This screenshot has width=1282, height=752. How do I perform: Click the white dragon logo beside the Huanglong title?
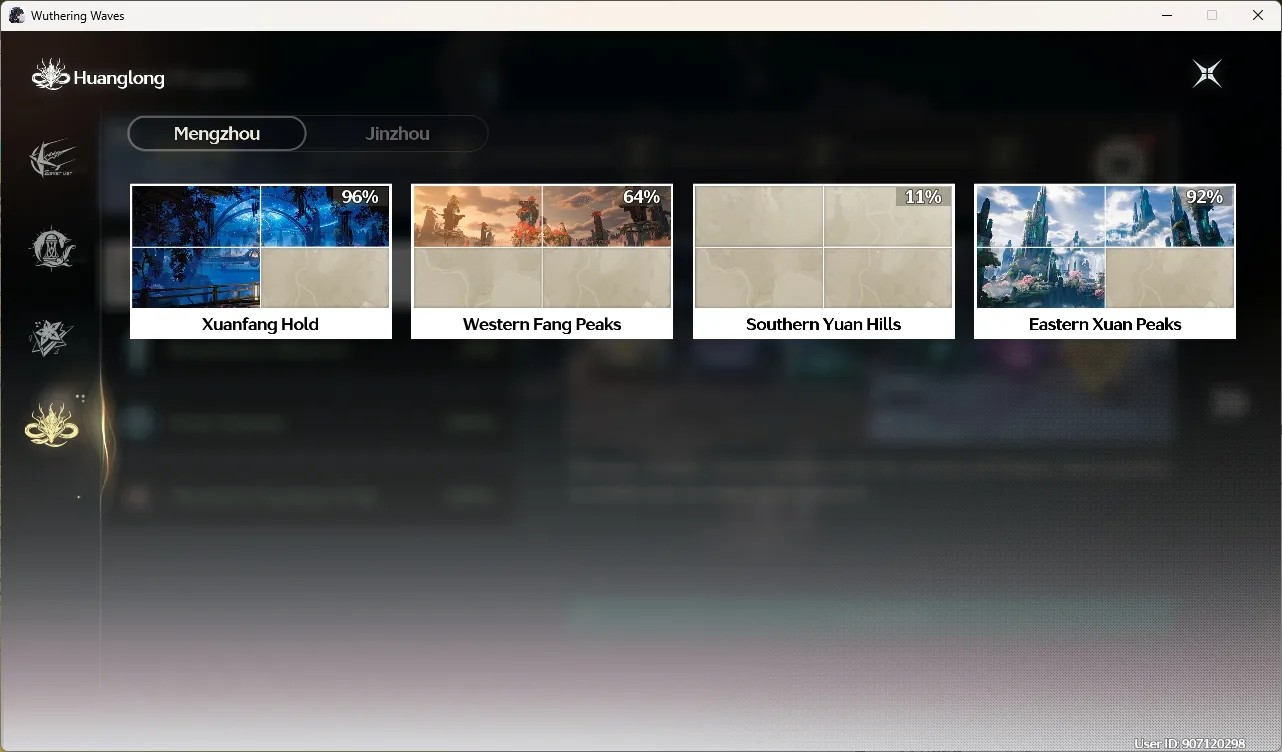50,75
